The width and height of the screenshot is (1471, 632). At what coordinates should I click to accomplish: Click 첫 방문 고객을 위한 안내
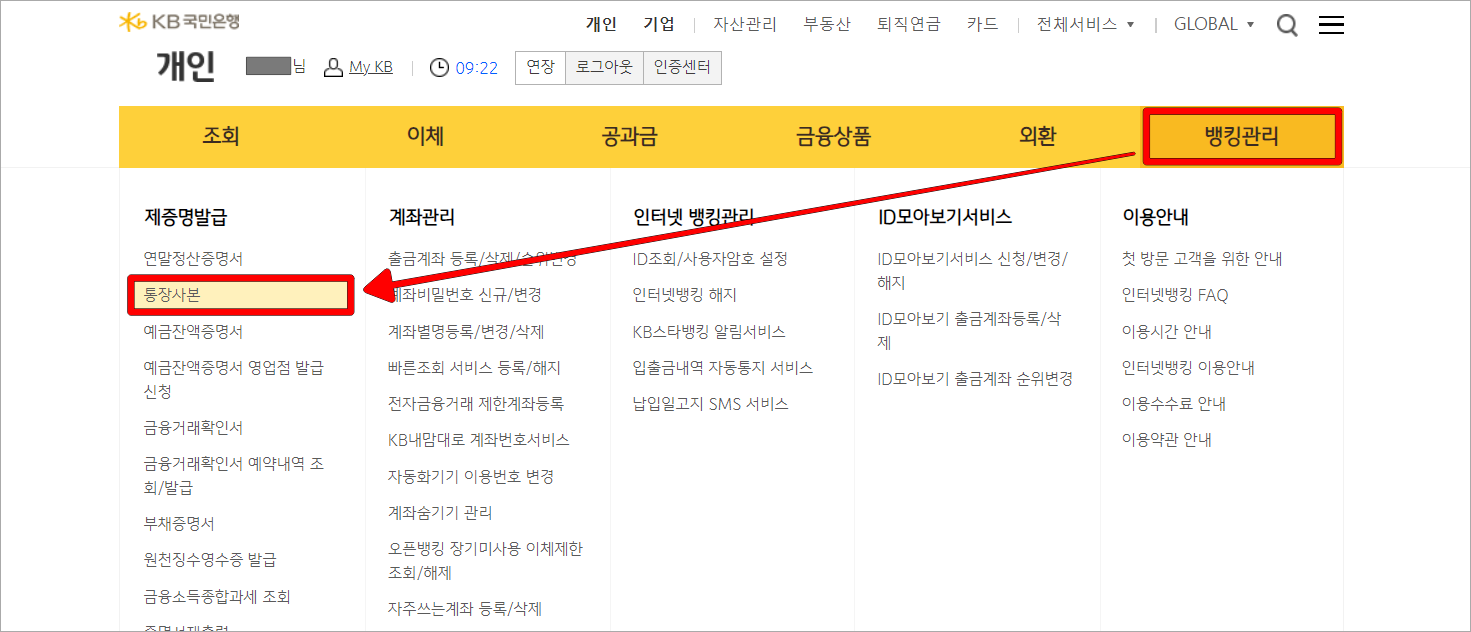[x=1202, y=259]
